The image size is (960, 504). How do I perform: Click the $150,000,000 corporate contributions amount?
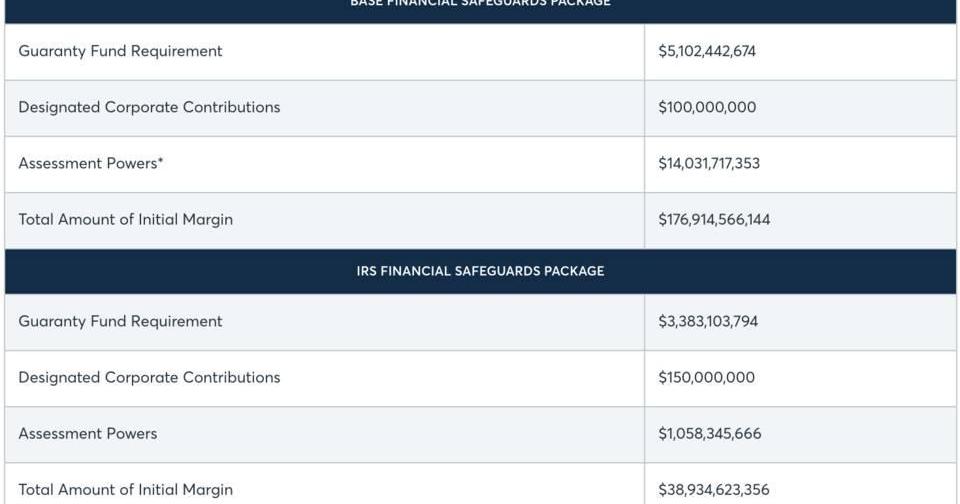coord(706,377)
